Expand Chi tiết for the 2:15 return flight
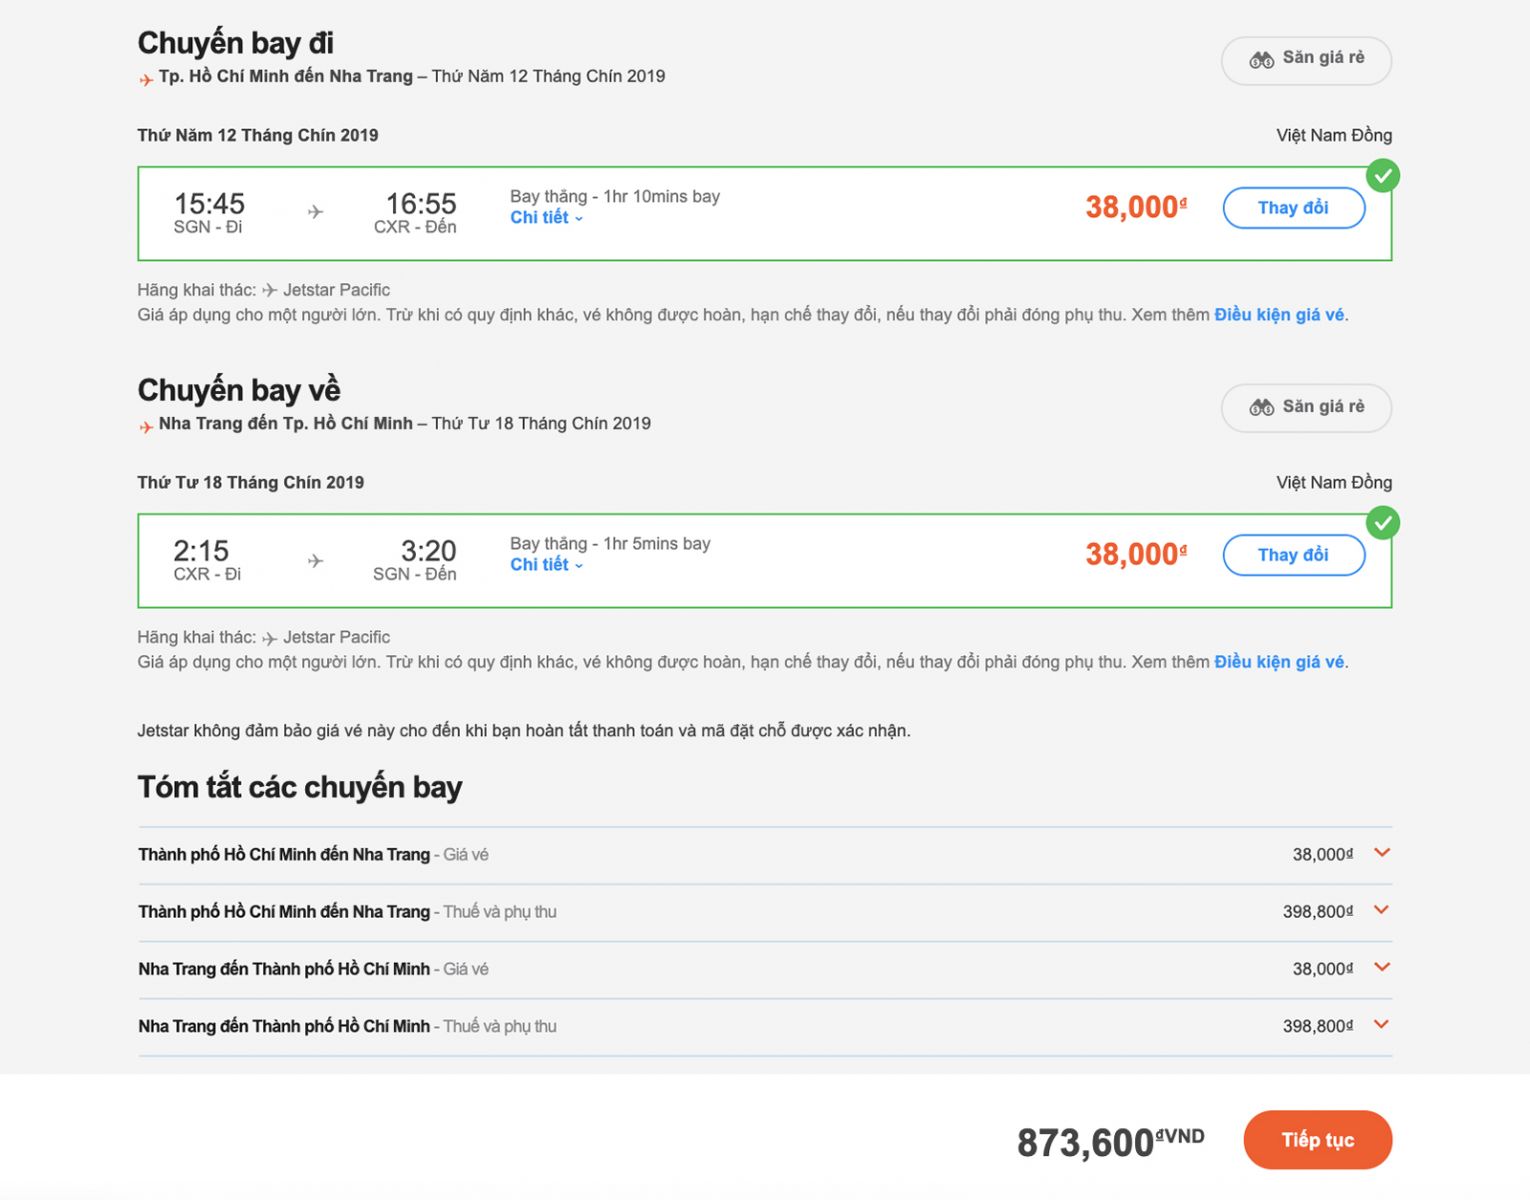Image resolution: width=1530 pixels, height=1200 pixels. pyautogui.click(x=546, y=565)
